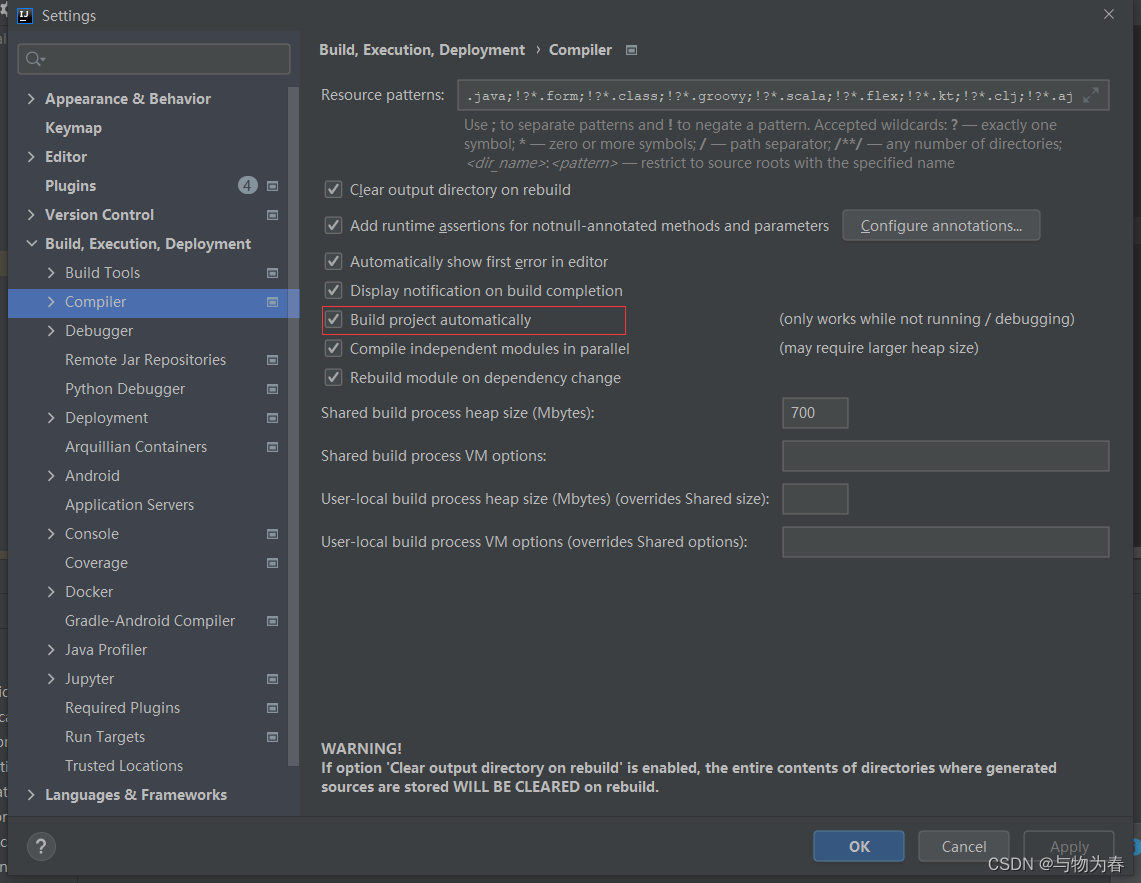This screenshot has height=883, width=1141.
Task: Click the settings icon beside Compiler breadcrumb
Action: tap(631, 48)
